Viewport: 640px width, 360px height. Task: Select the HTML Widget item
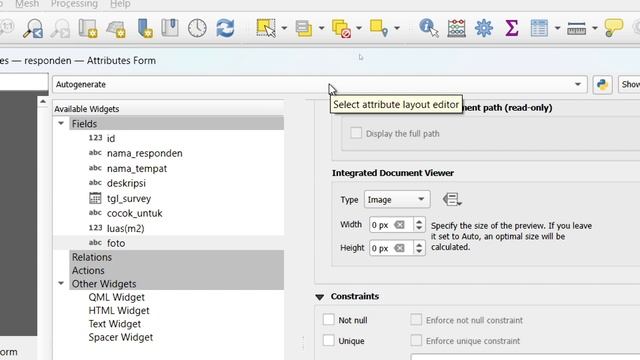119,311
